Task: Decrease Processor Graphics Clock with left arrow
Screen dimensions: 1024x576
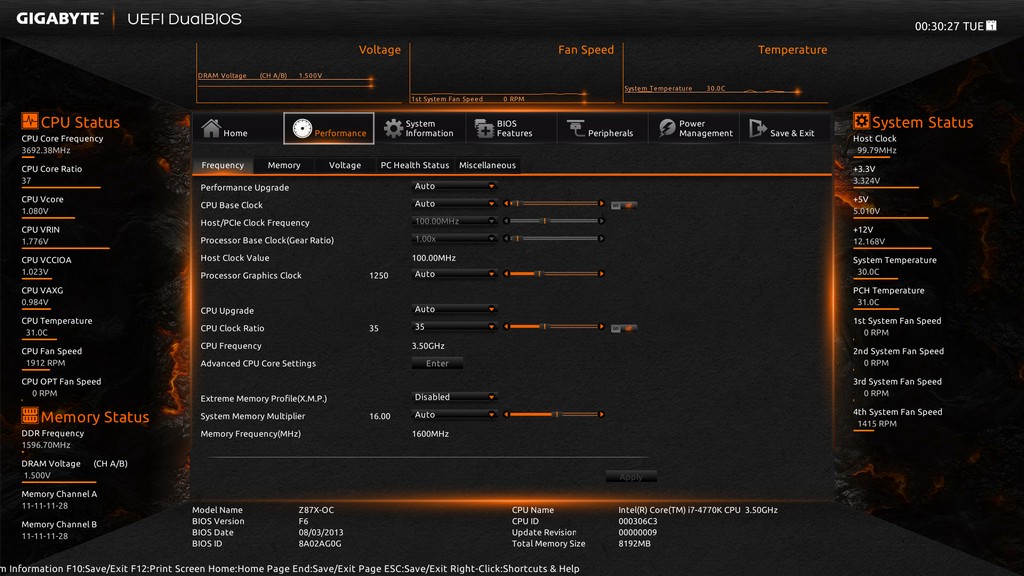Action: tap(506, 274)
